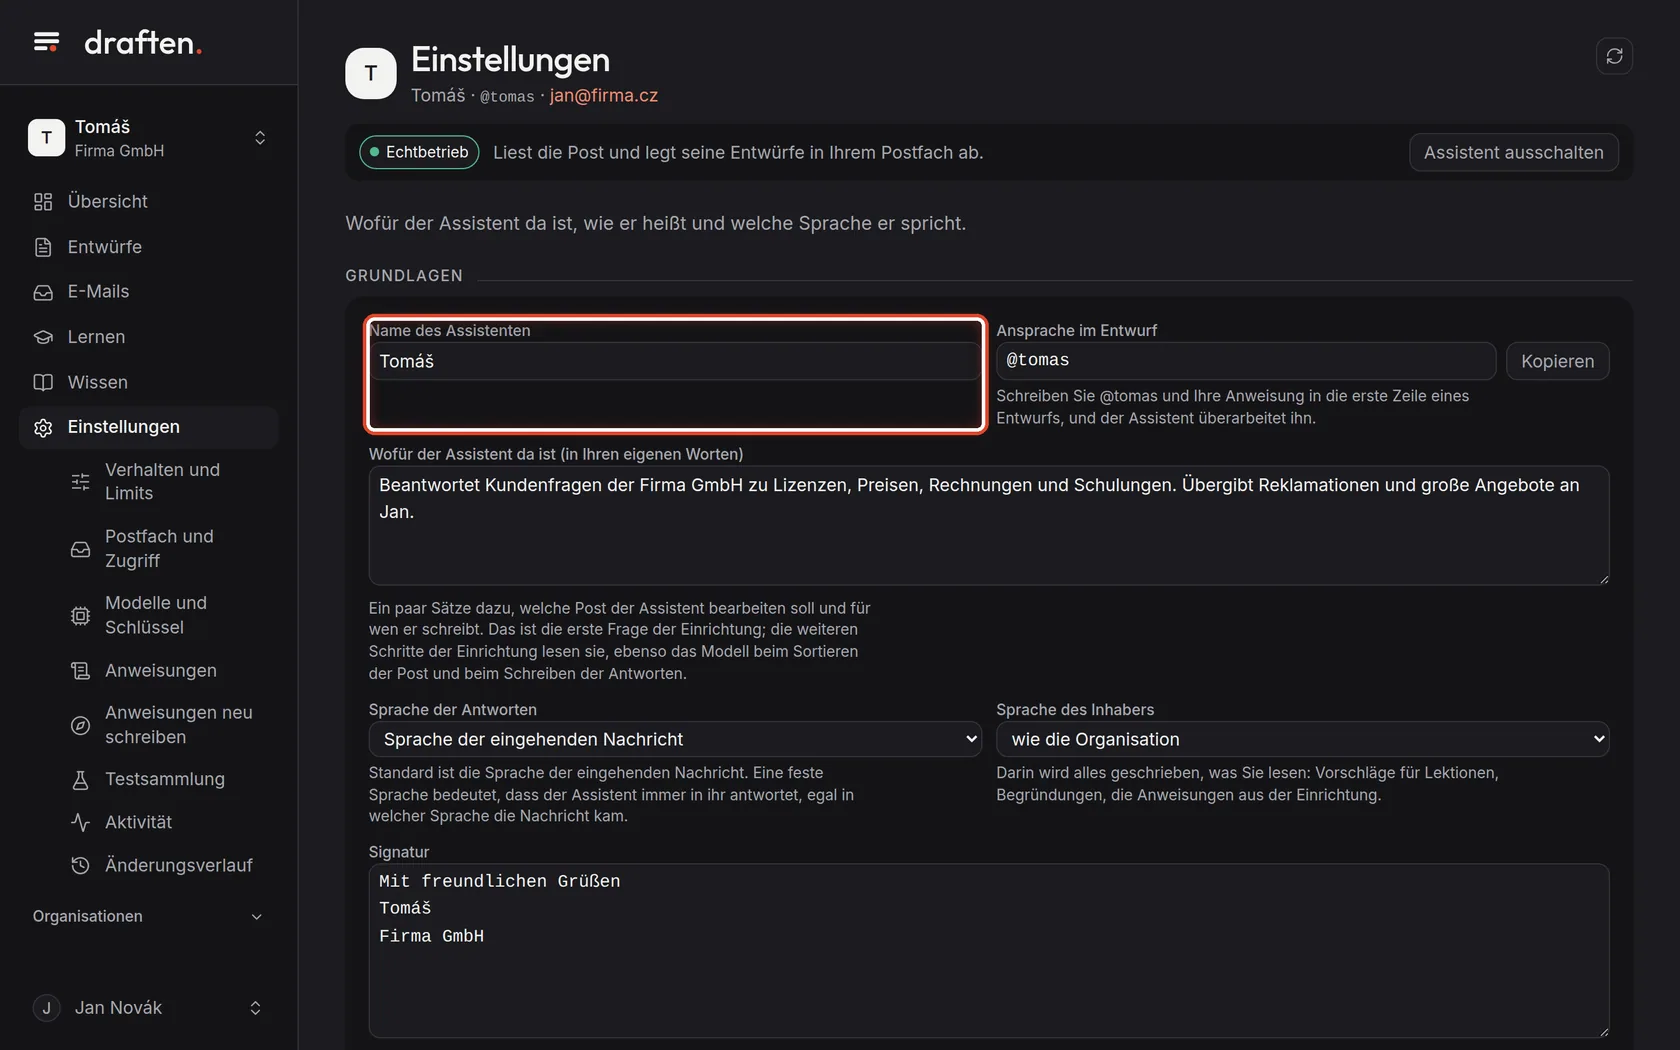The image size is (1680, 1050).
Task: Open the Testsammlung page
Action: (168, 779)
